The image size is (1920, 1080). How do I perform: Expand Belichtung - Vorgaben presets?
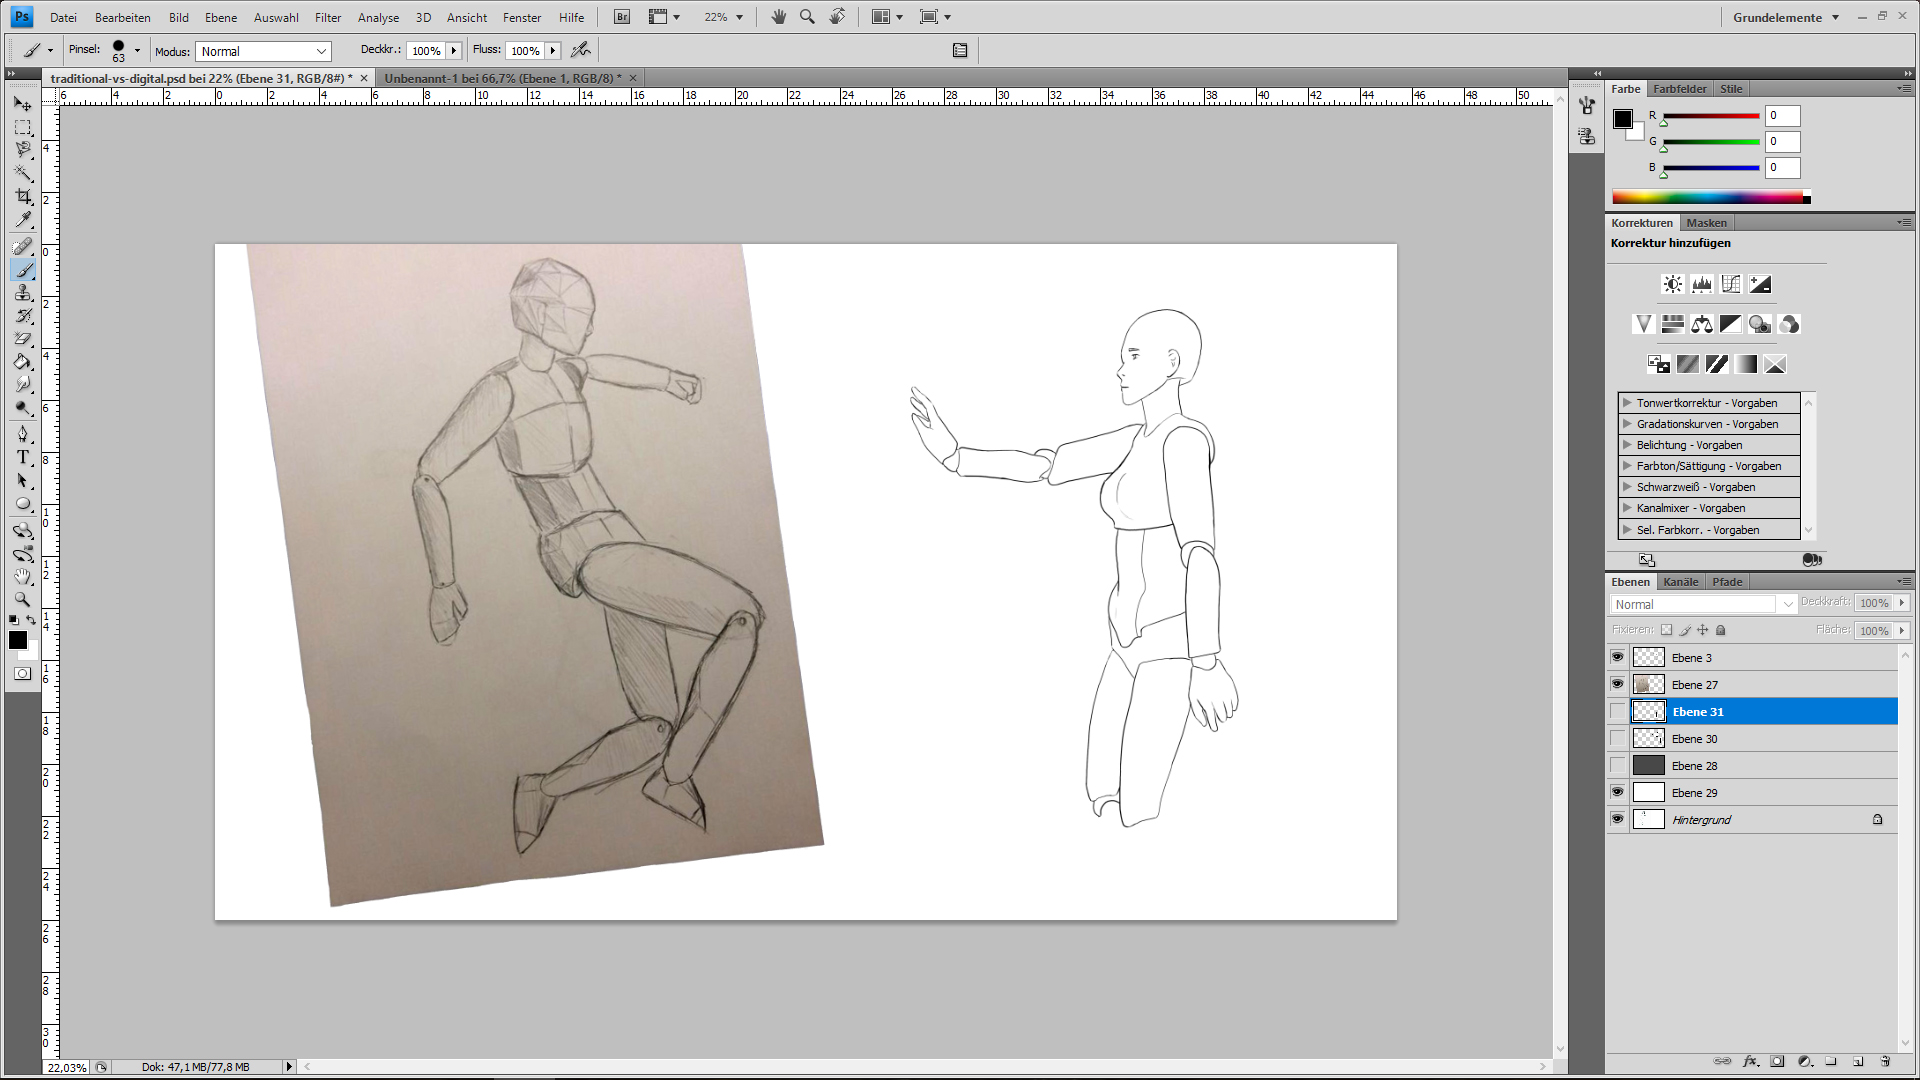pos(1627,445)
